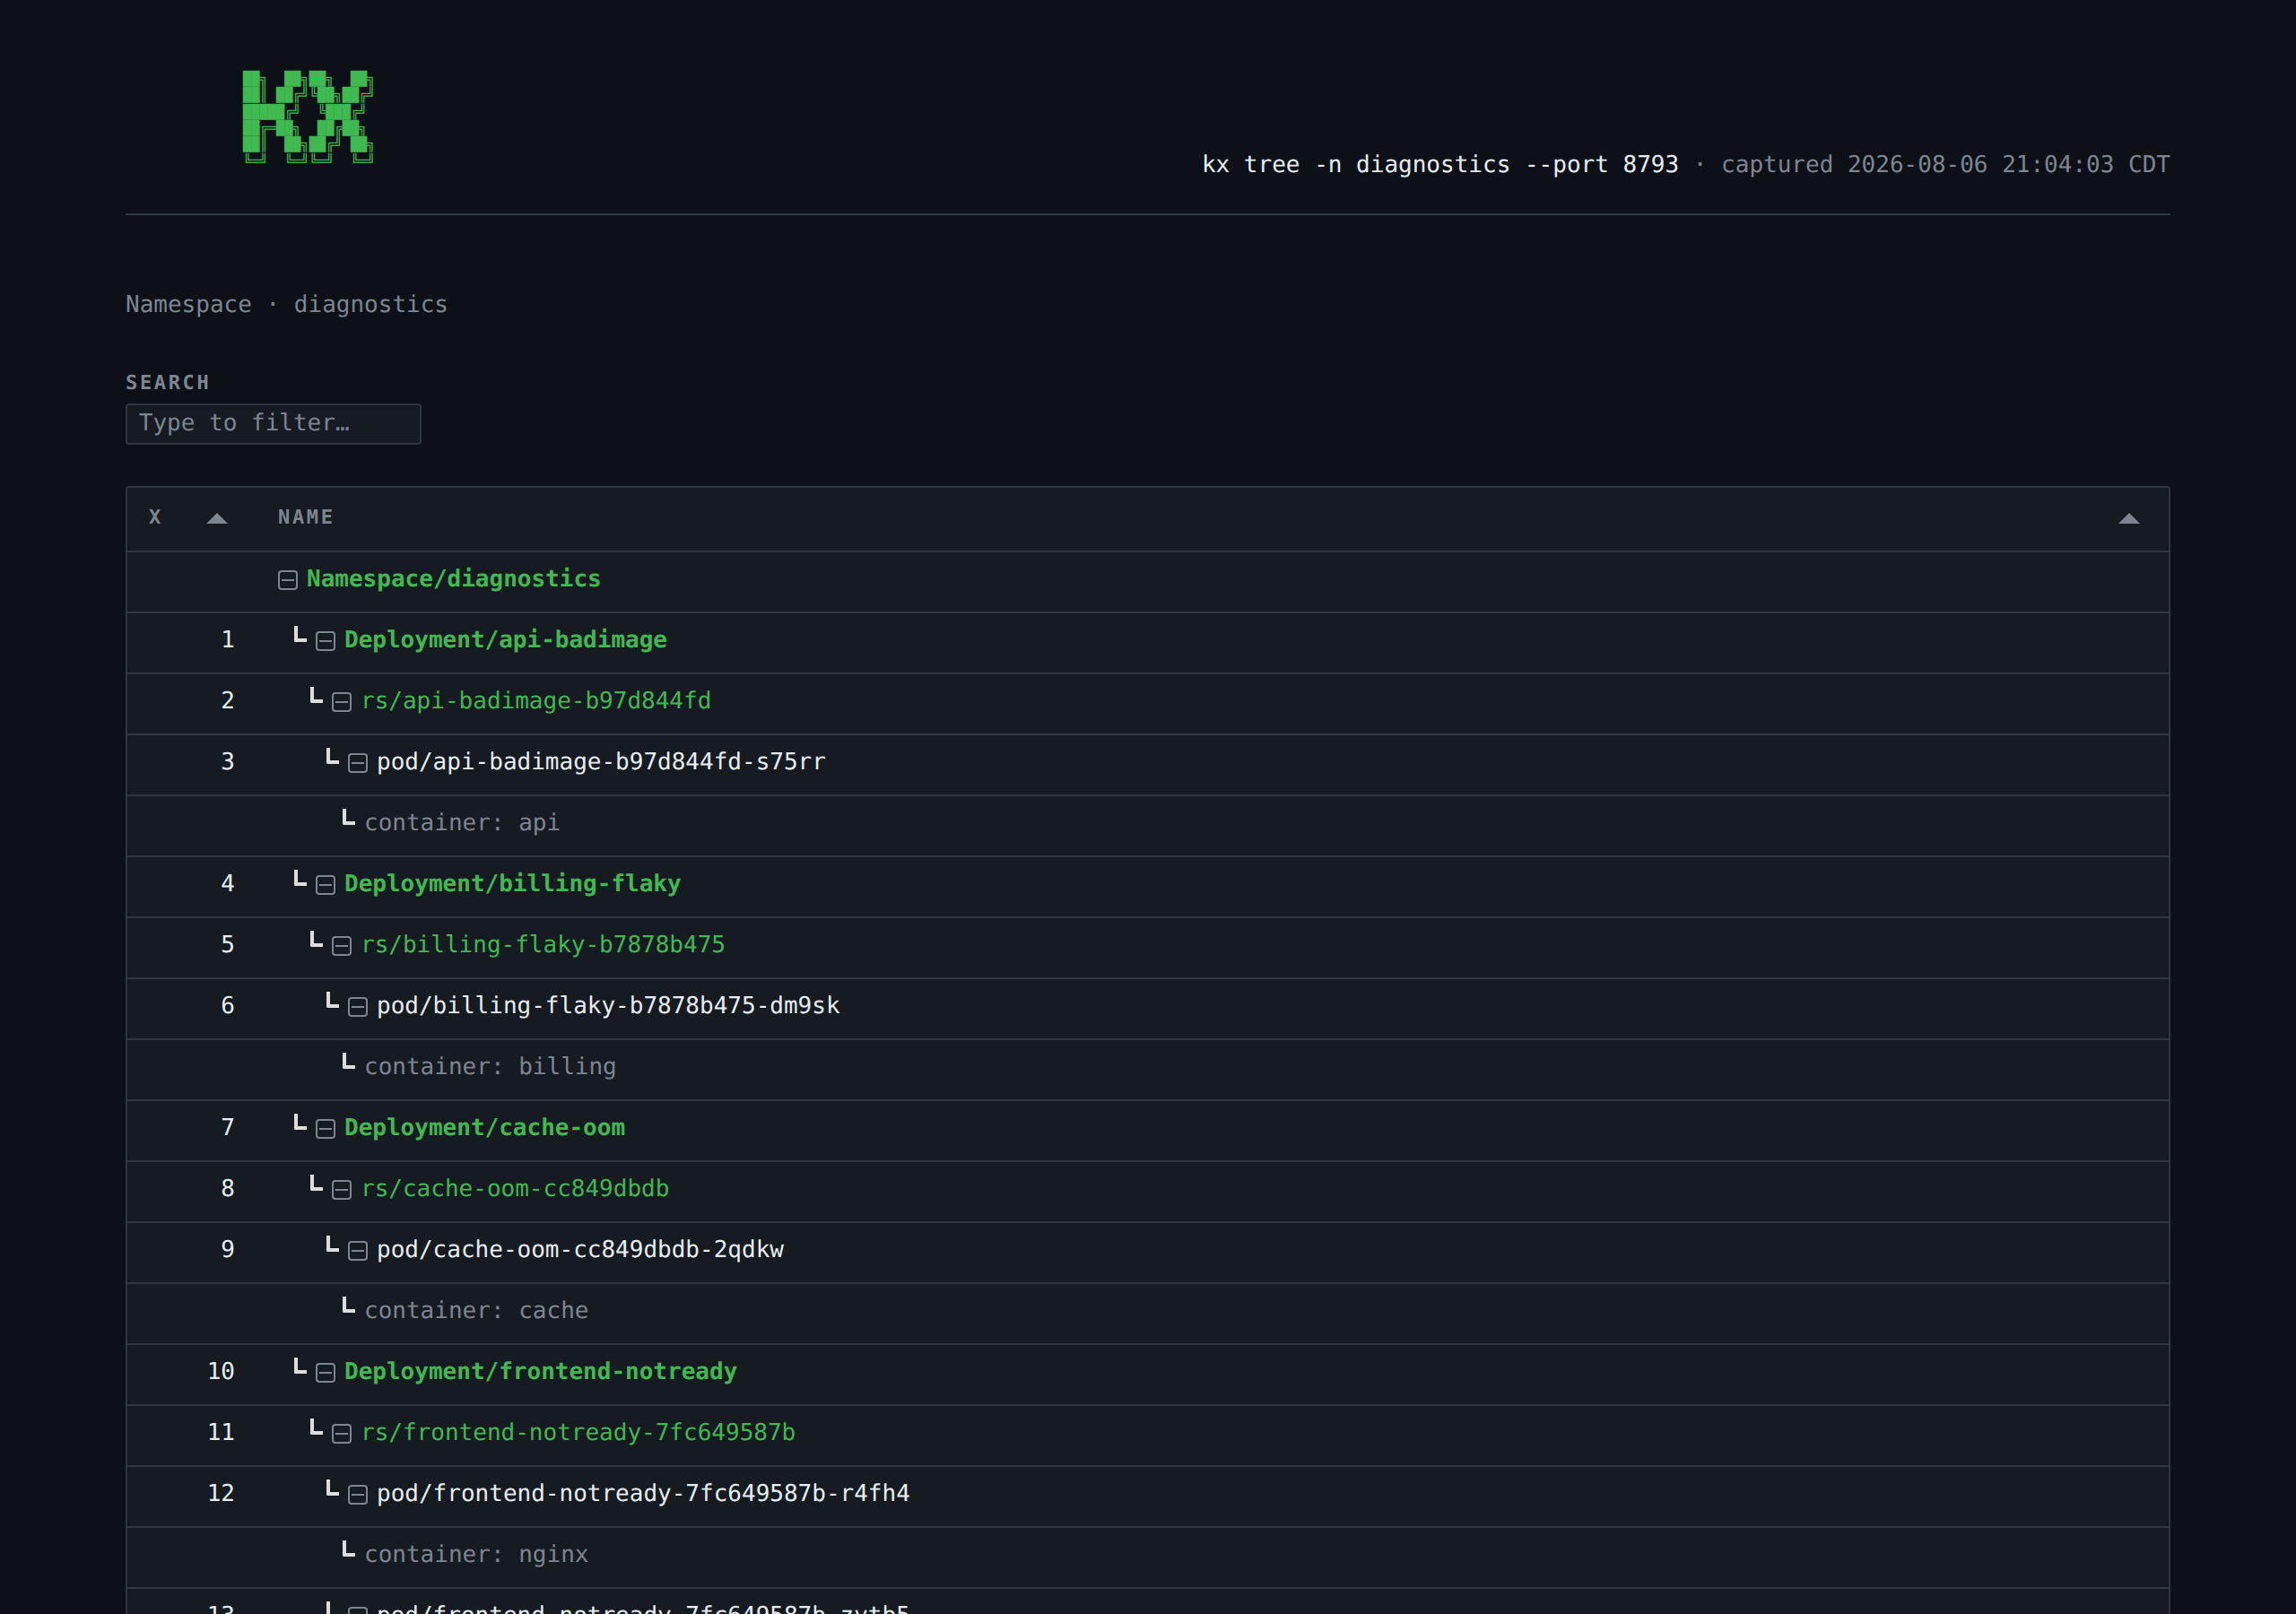
Task: Open rs/frontend-notready-7fc649587b label
Action: (578, 1433)
